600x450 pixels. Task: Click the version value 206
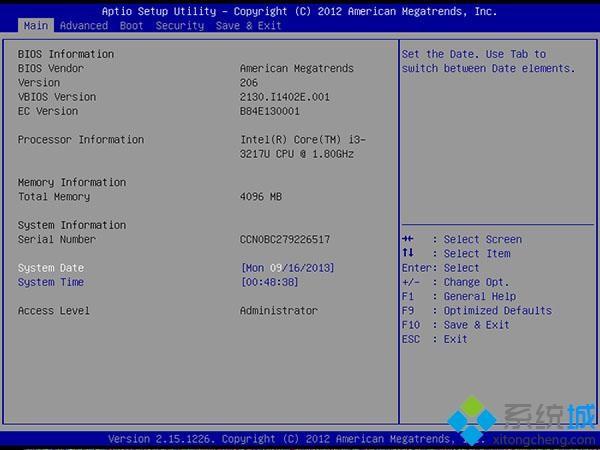coord(249,83)
